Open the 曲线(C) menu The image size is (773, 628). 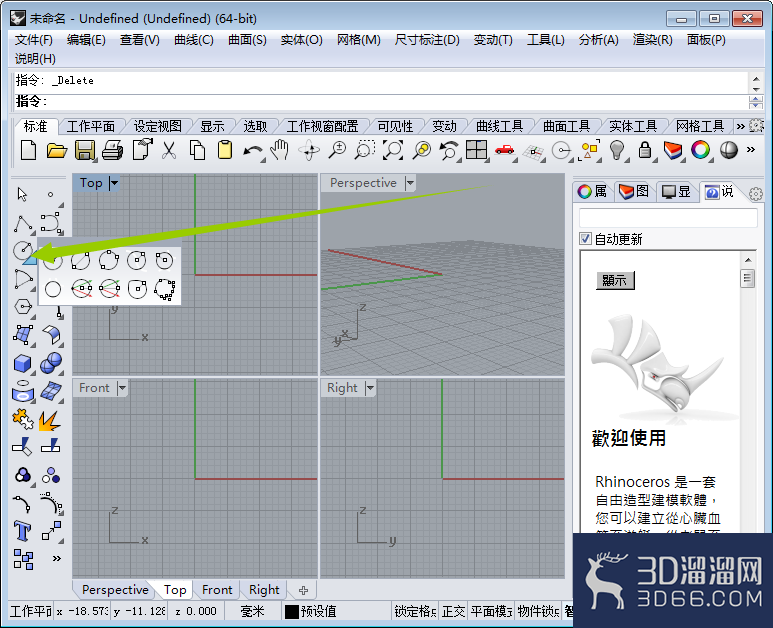tap(194, 40)
